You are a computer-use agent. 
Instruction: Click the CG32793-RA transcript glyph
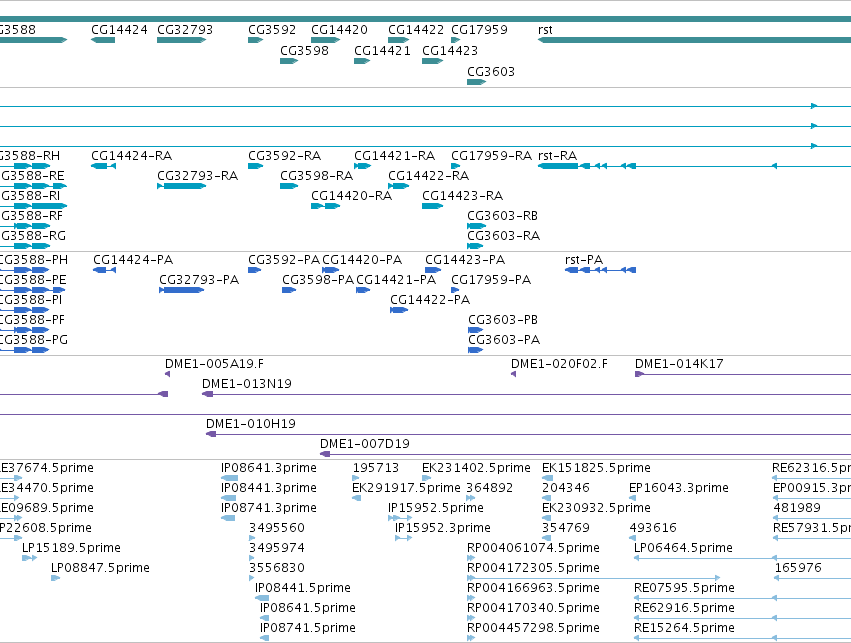click(x=181, y=186)
